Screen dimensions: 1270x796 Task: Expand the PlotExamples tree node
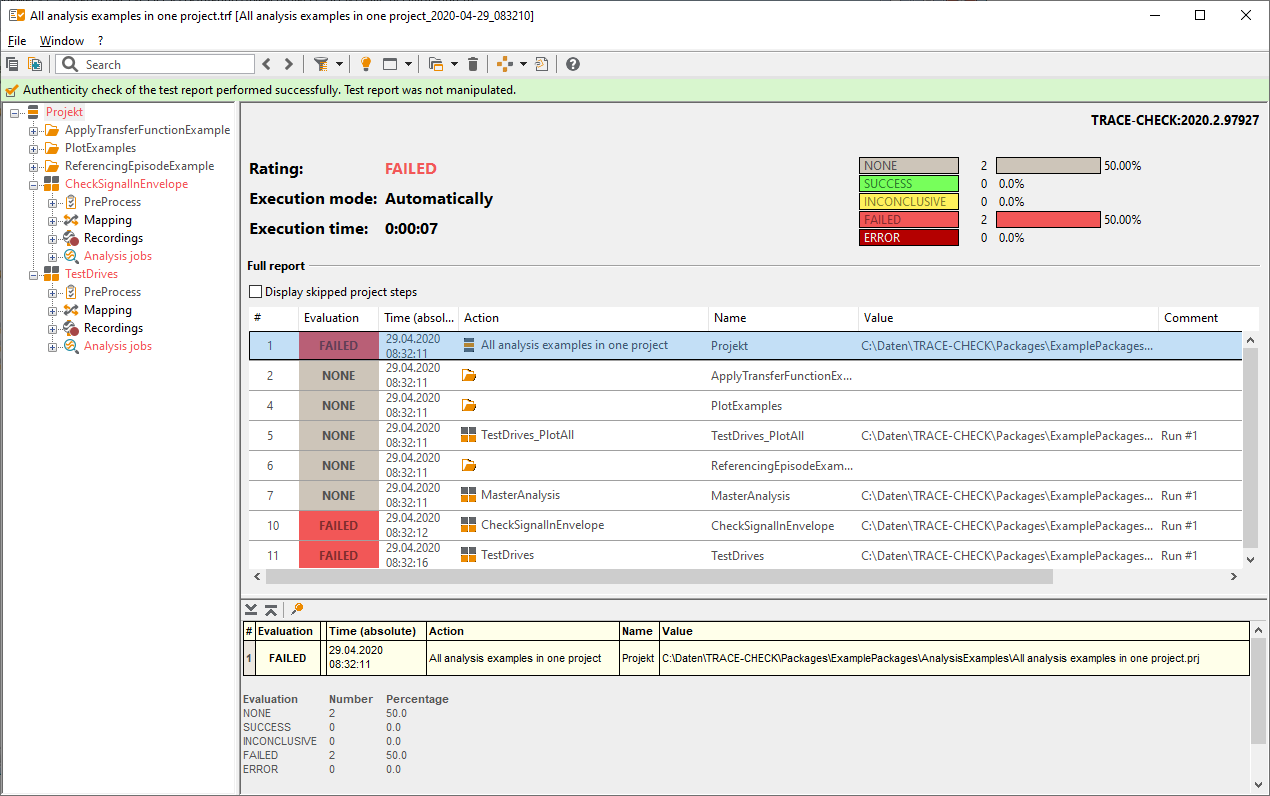click(33, 148)
